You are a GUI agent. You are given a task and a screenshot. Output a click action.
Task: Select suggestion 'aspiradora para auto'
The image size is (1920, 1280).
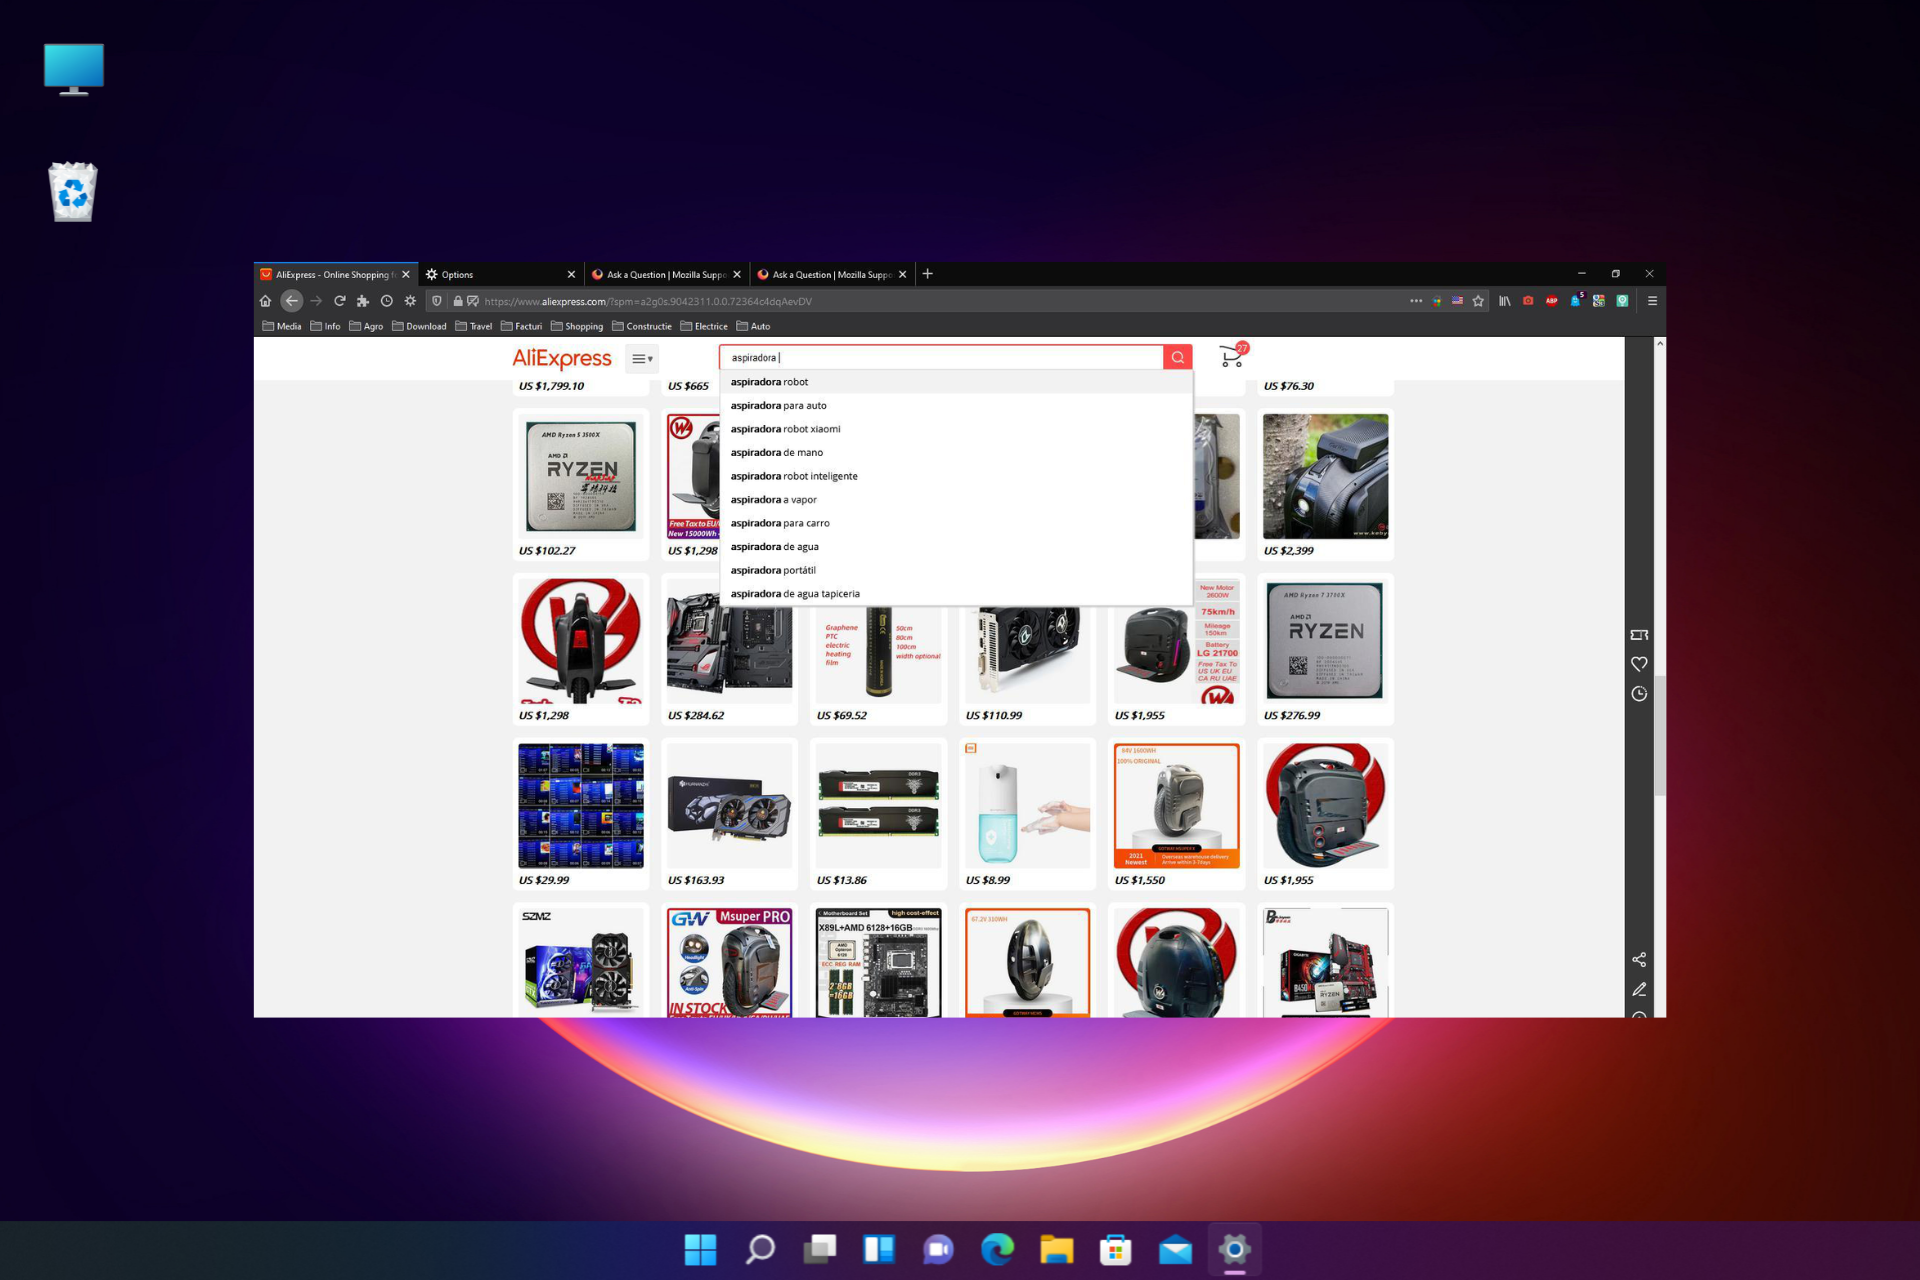(956, 405)
